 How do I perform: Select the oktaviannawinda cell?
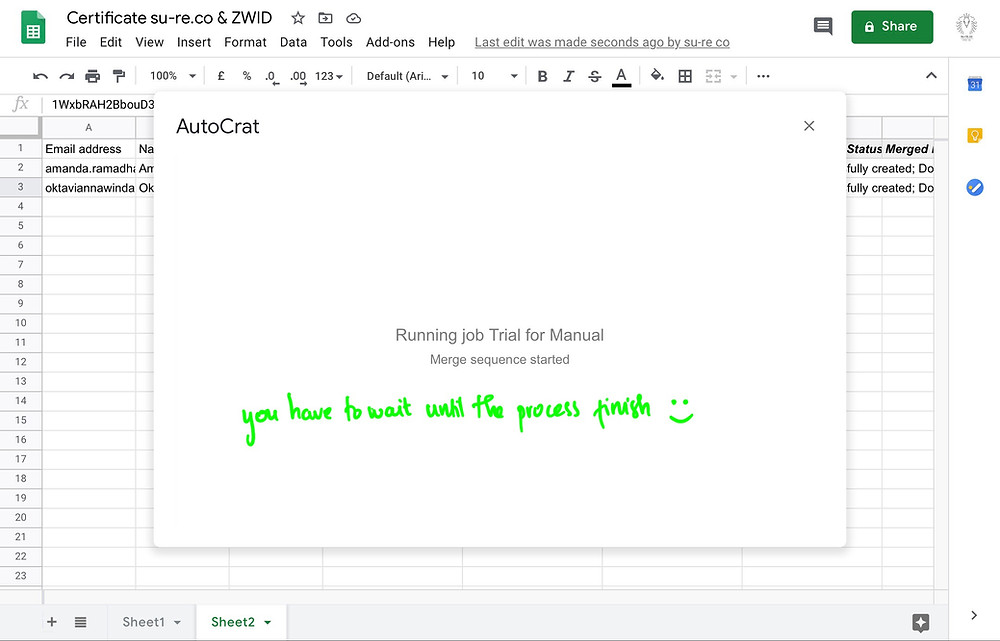point(89,188)
